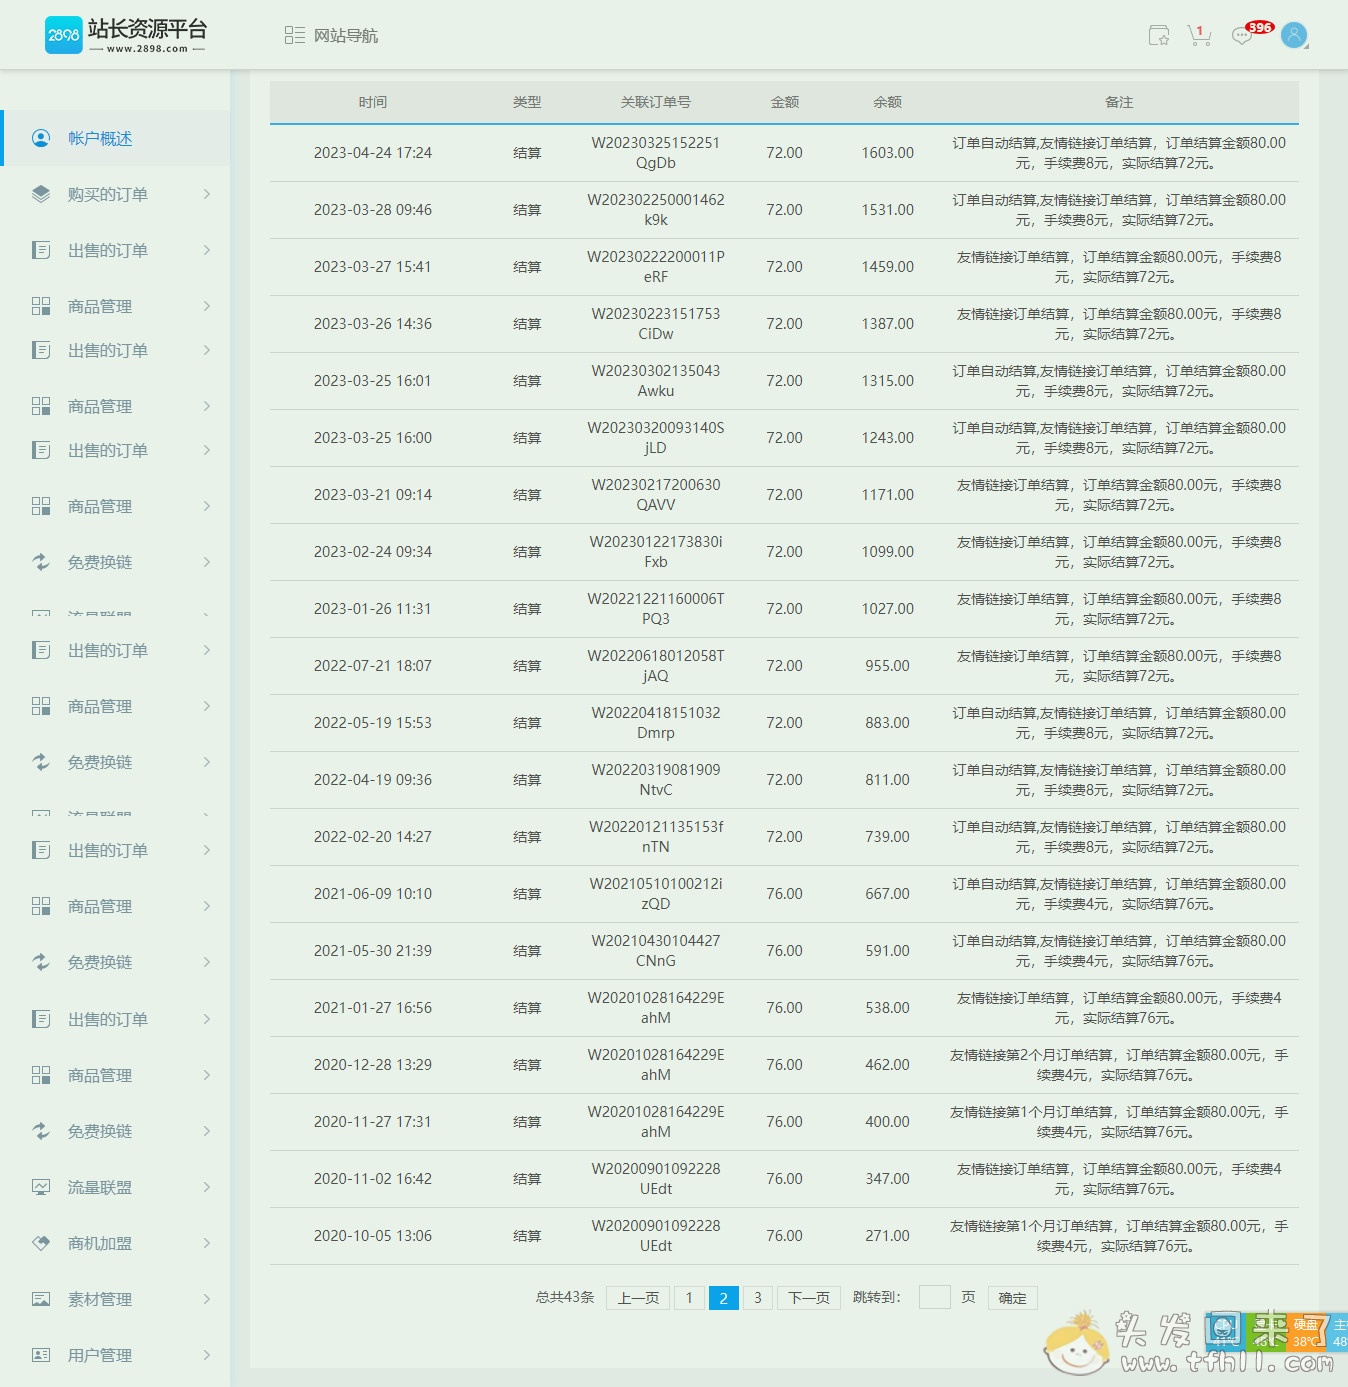Select order number W20230217200630QAVV

[x=656, y=495]
